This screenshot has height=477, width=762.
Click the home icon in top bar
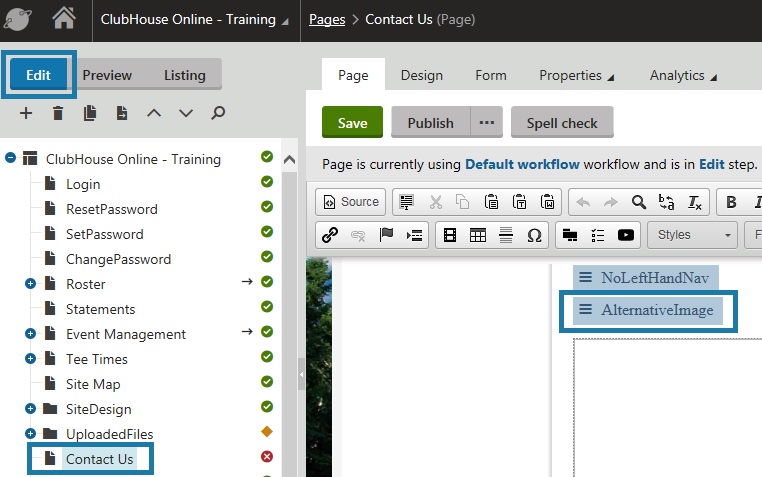point(63,19)
